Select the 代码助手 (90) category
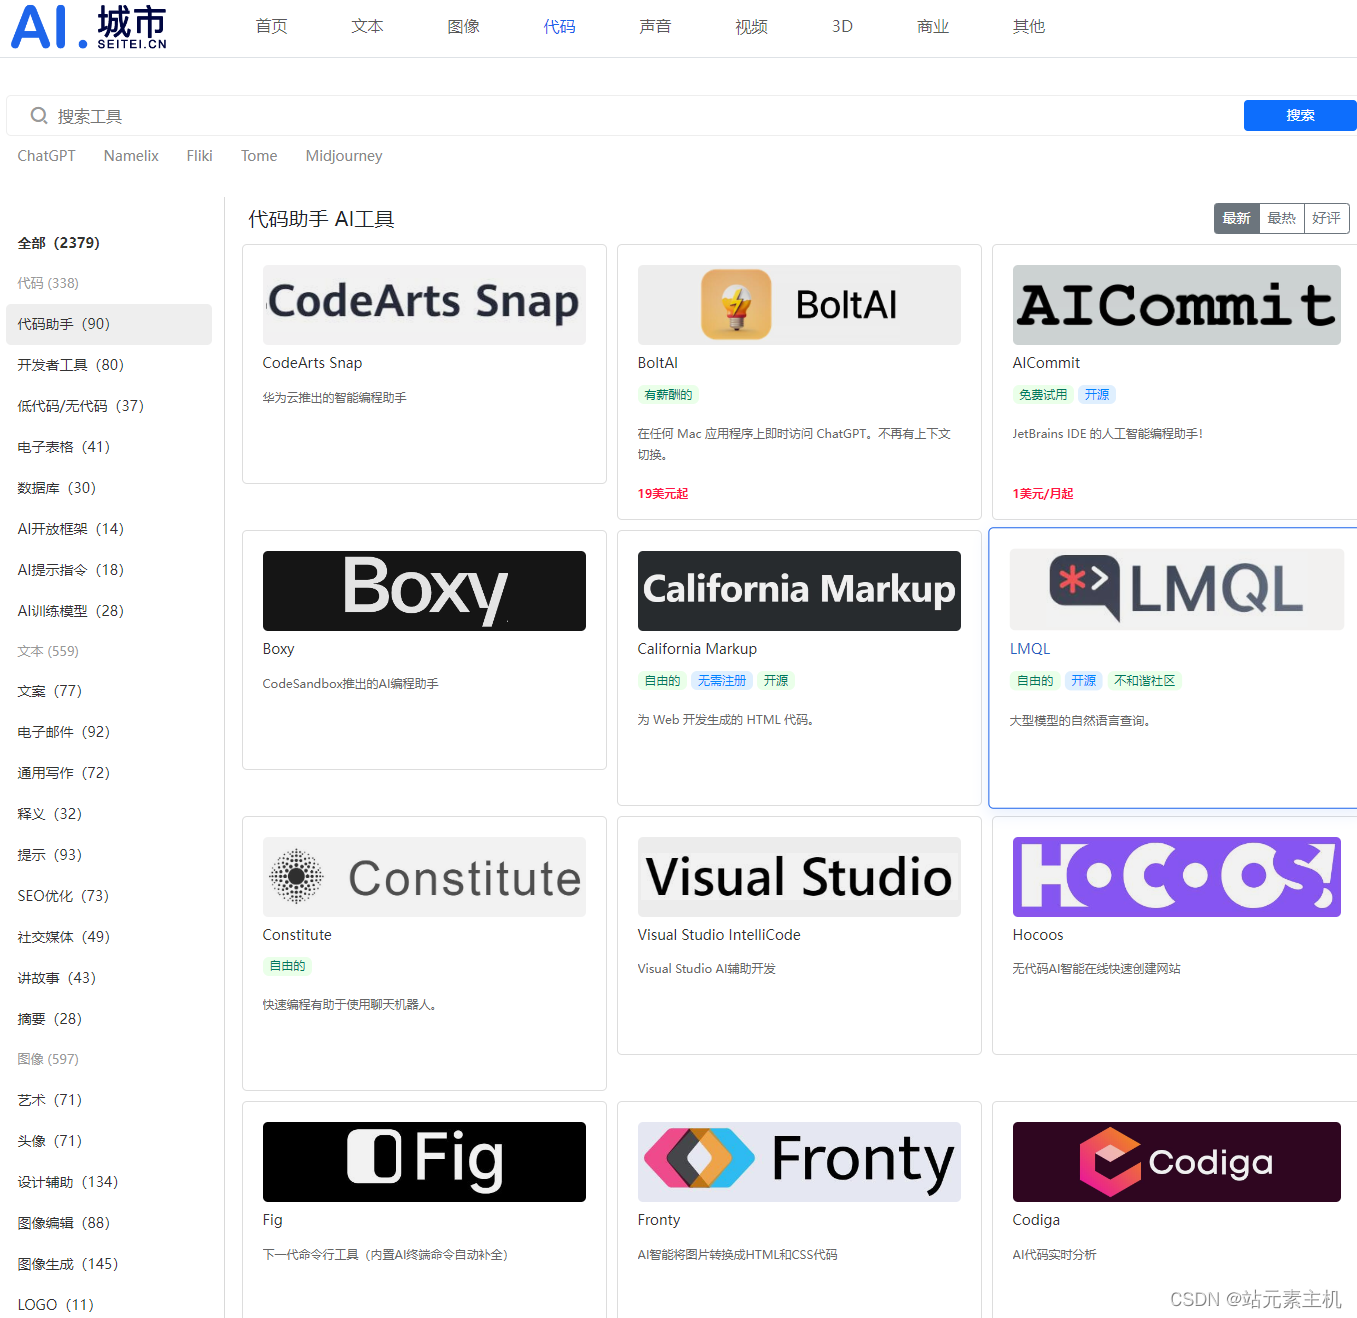 coord(108,324)
